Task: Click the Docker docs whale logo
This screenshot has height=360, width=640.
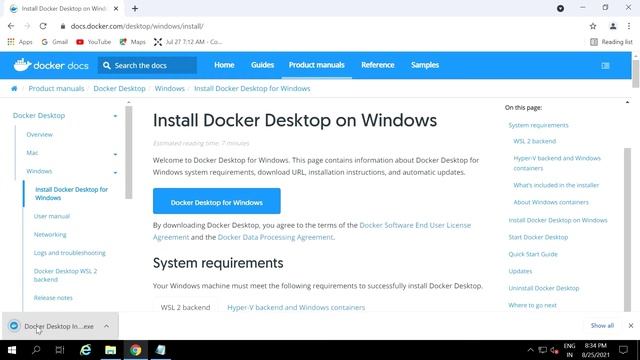Action: 22,64
